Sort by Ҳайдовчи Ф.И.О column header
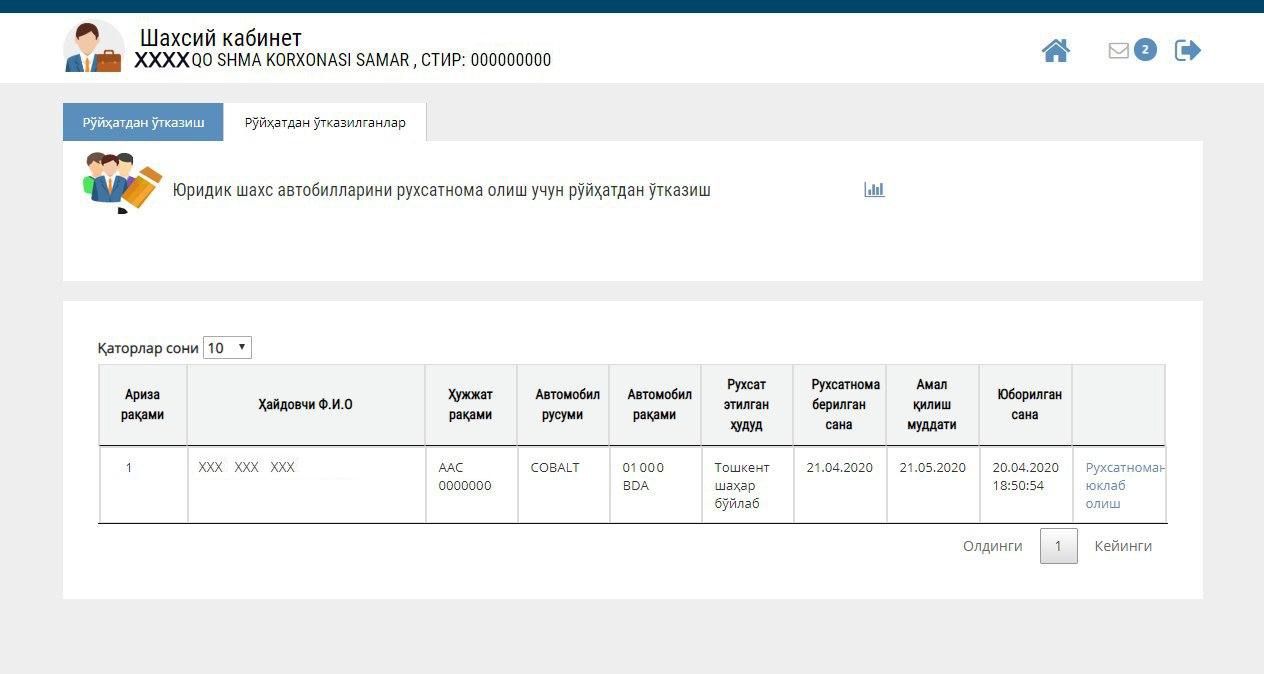This screenshot has height=674, width=1264. (x=306, y=405)
